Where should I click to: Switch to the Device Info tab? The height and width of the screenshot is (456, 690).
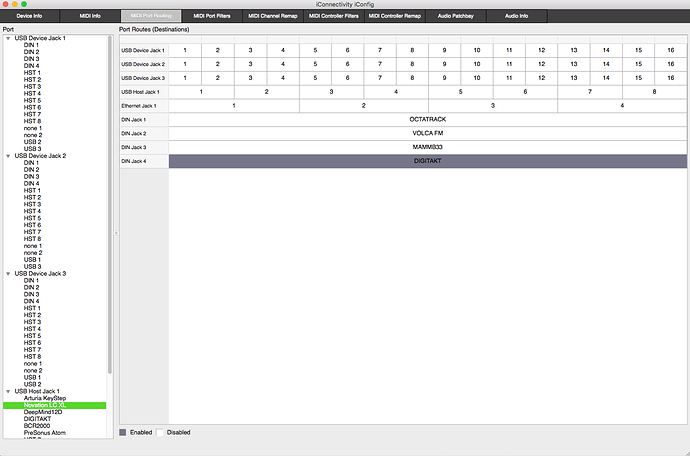[x=29, y=16]
